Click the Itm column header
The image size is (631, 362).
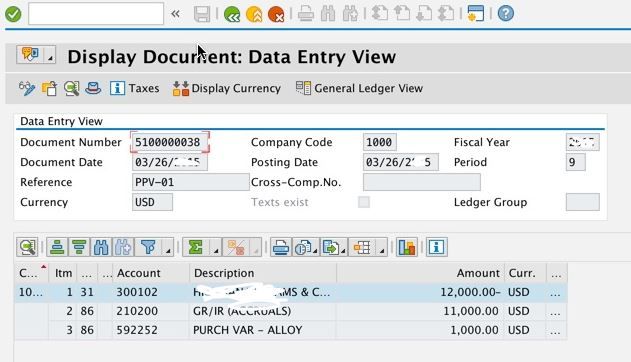point(63,273)
